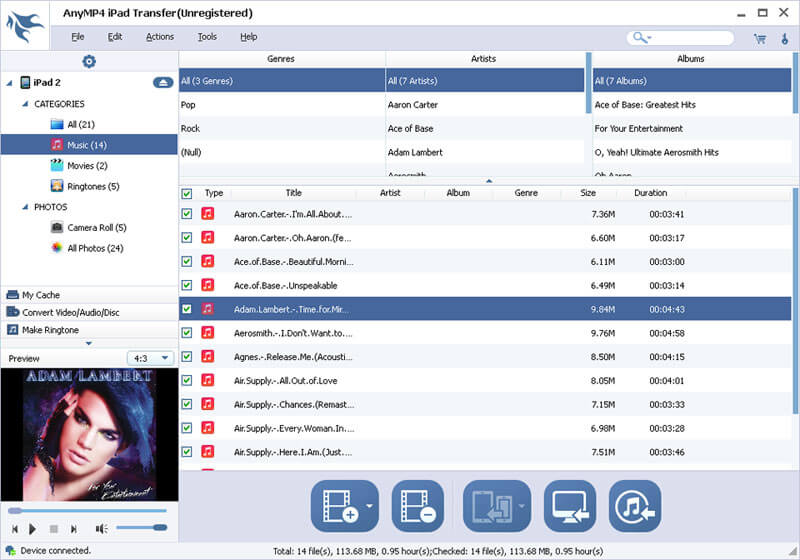Click the search magnifier icon
The image size is (800, 560).
tap(638, 37)
